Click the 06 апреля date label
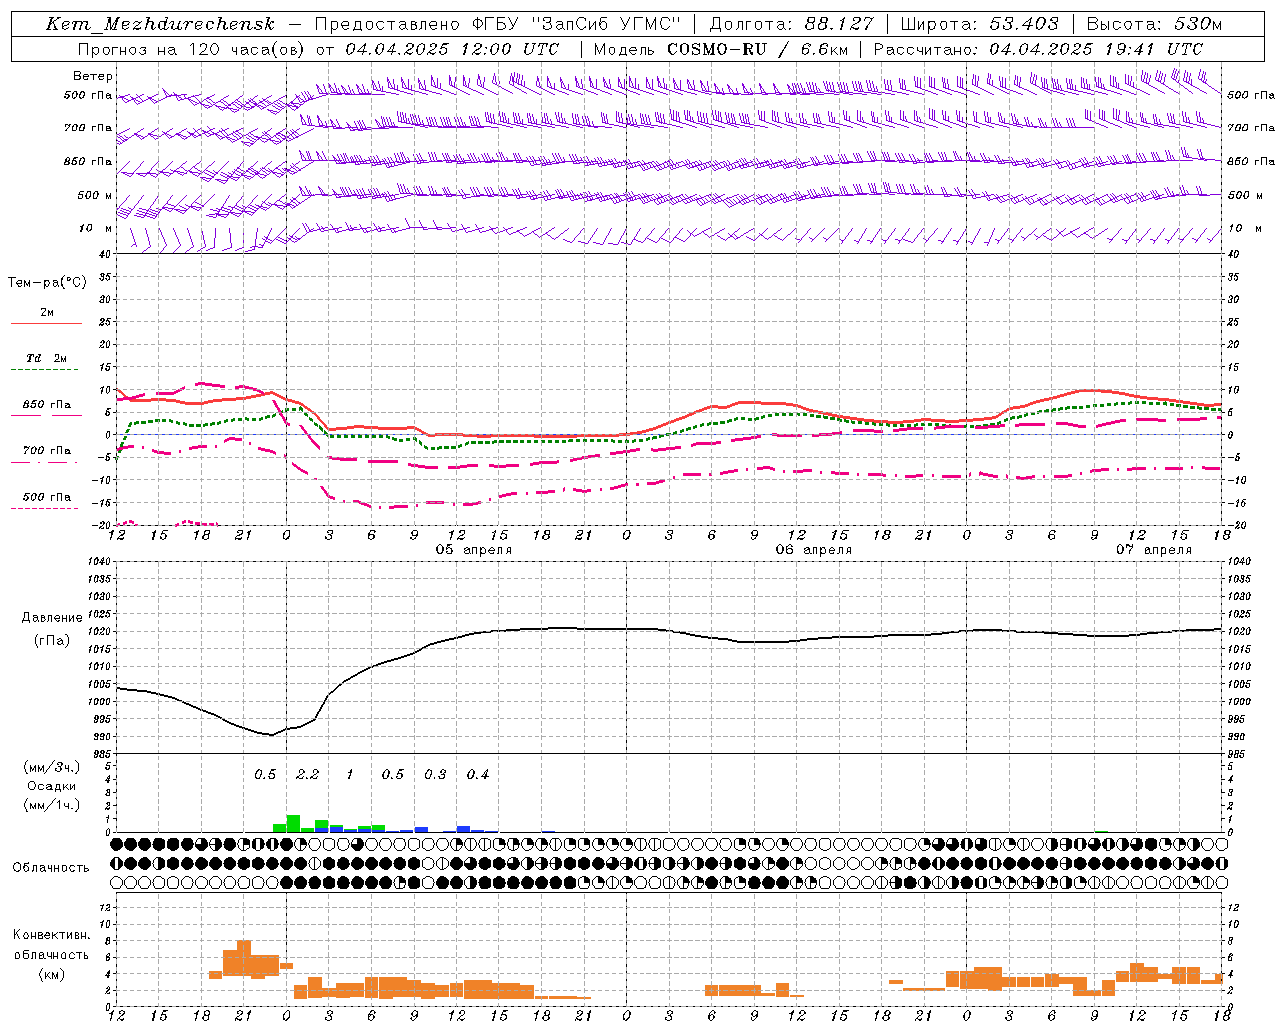This screenshot has width=1280, height=1024. coord(814,550)
